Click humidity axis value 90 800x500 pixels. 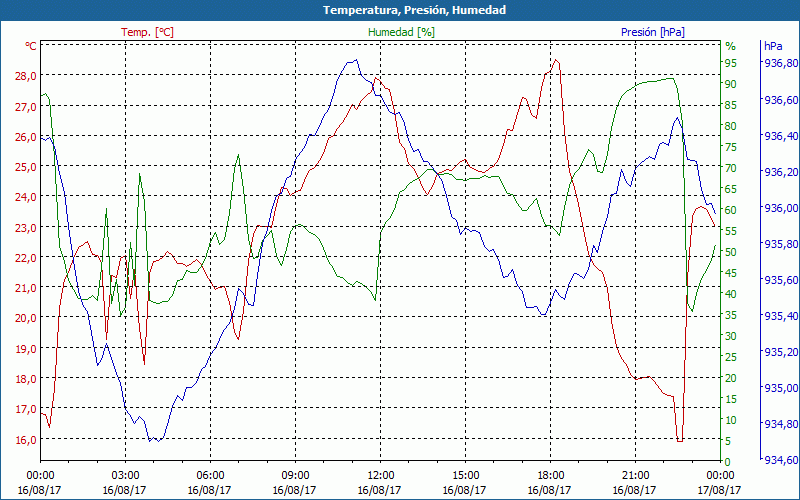731,84
